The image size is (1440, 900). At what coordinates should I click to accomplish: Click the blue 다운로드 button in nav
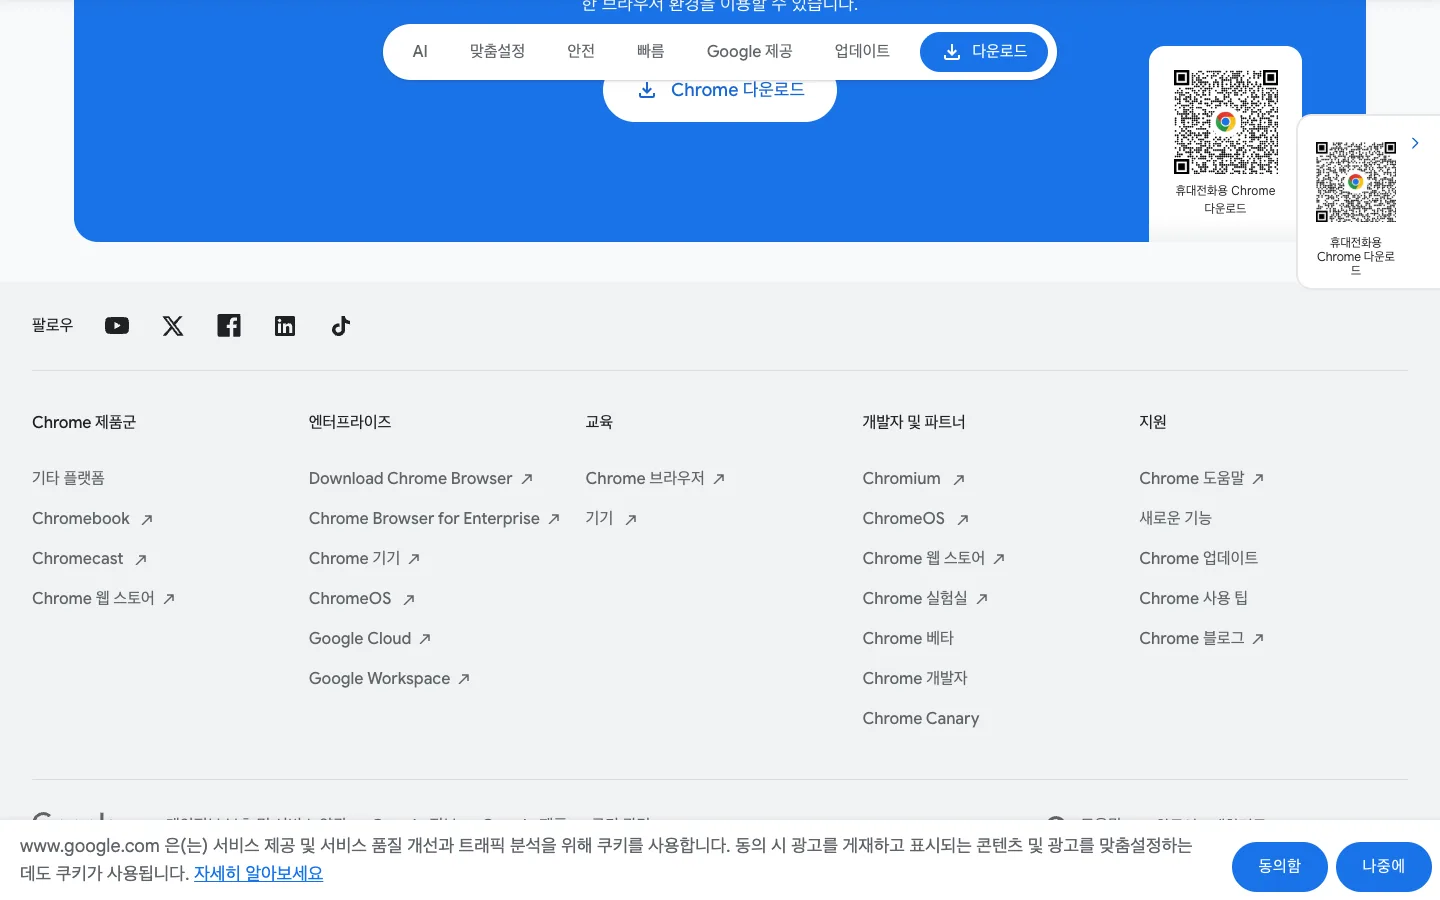tap(984, 51)
